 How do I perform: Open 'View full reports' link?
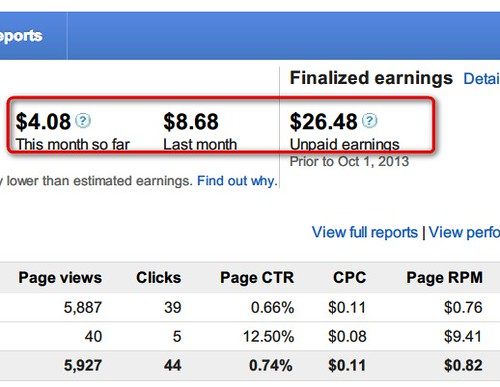pos(365,232)
